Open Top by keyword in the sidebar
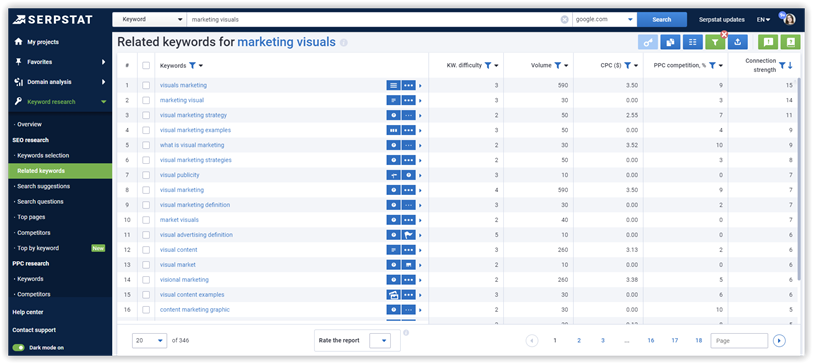The image size is (813, 364). click(38, 248)
